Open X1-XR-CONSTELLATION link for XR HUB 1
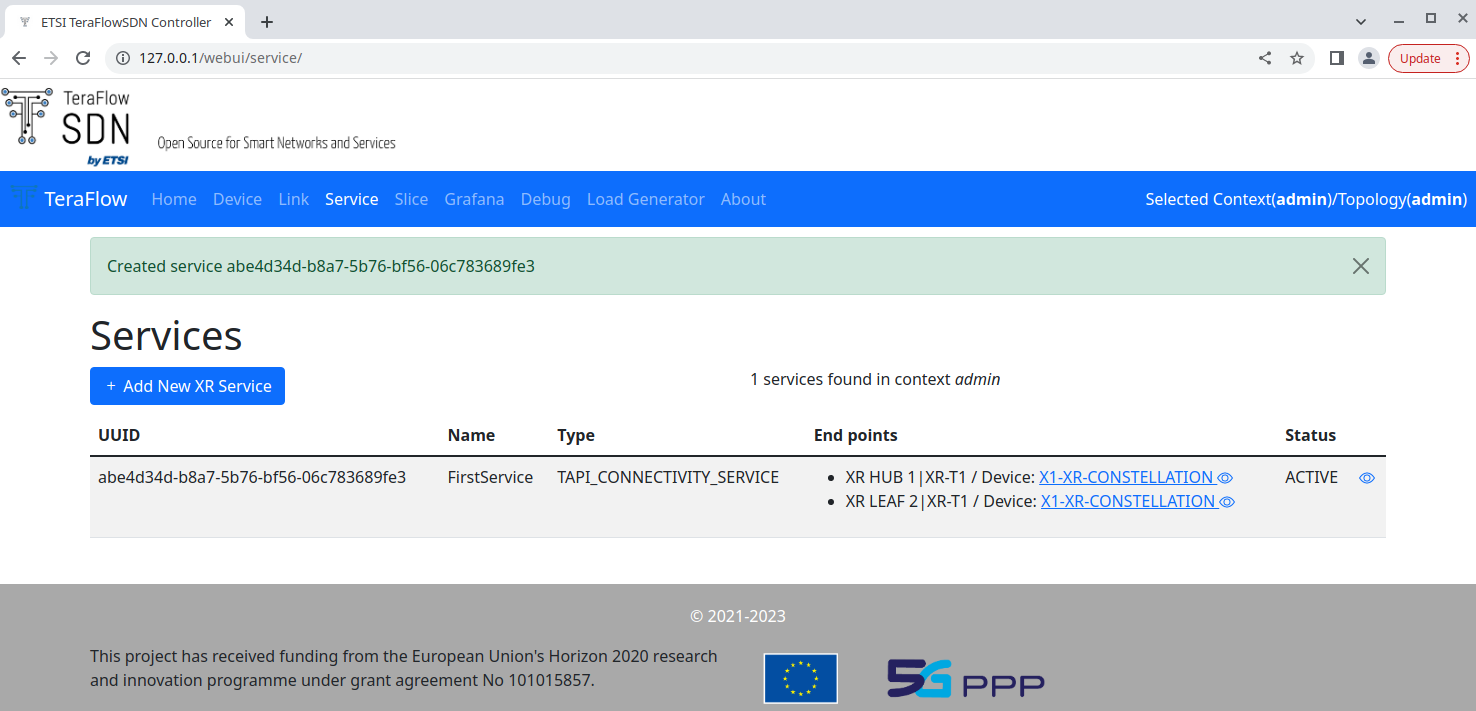Viewport: 1476px width, 711px height. click(x=1125, y=478)
